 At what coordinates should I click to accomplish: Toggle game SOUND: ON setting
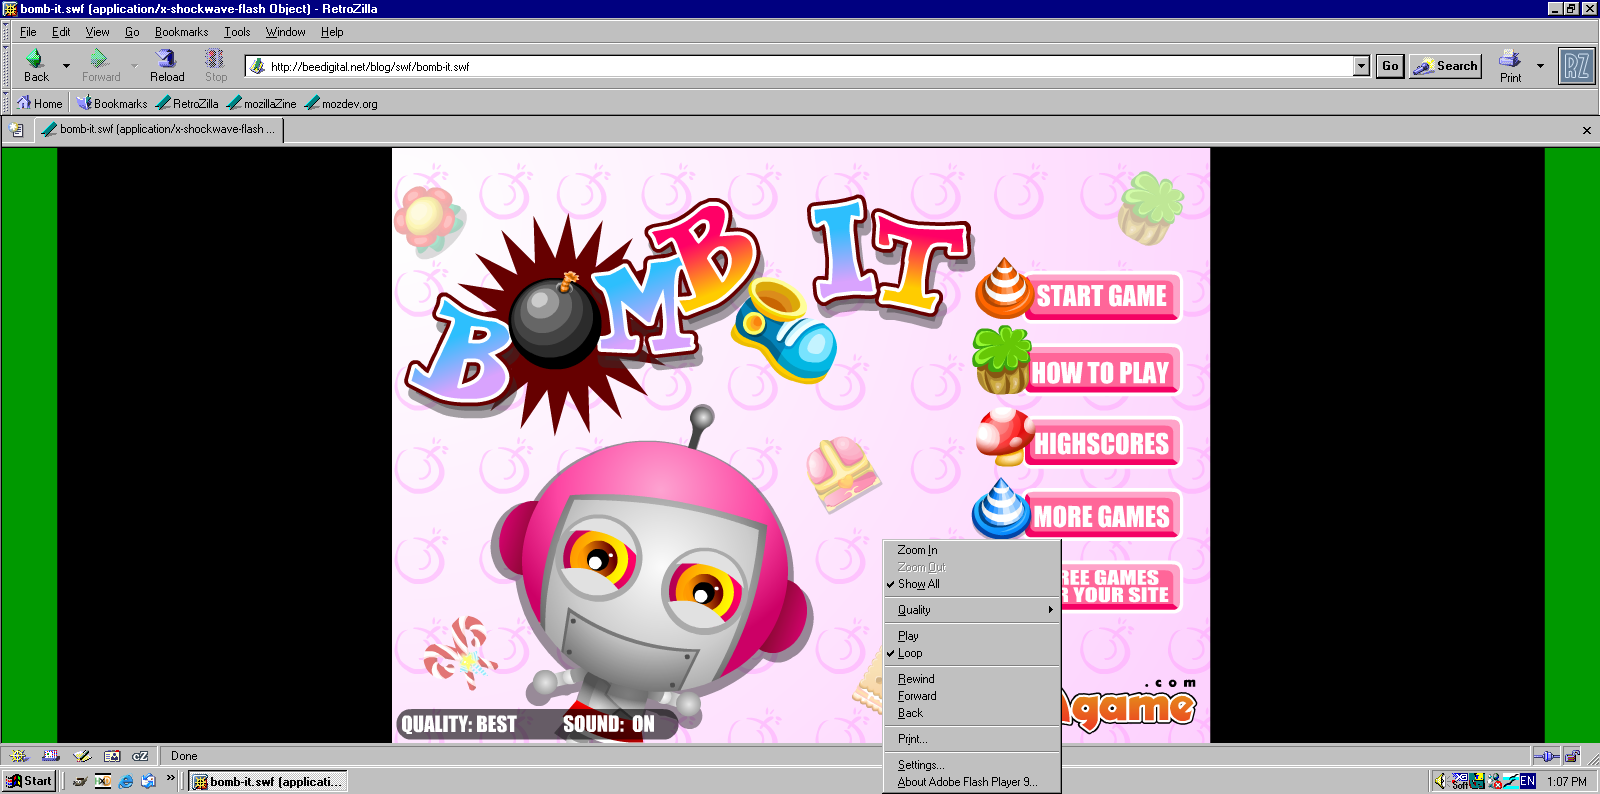point(608,724)
